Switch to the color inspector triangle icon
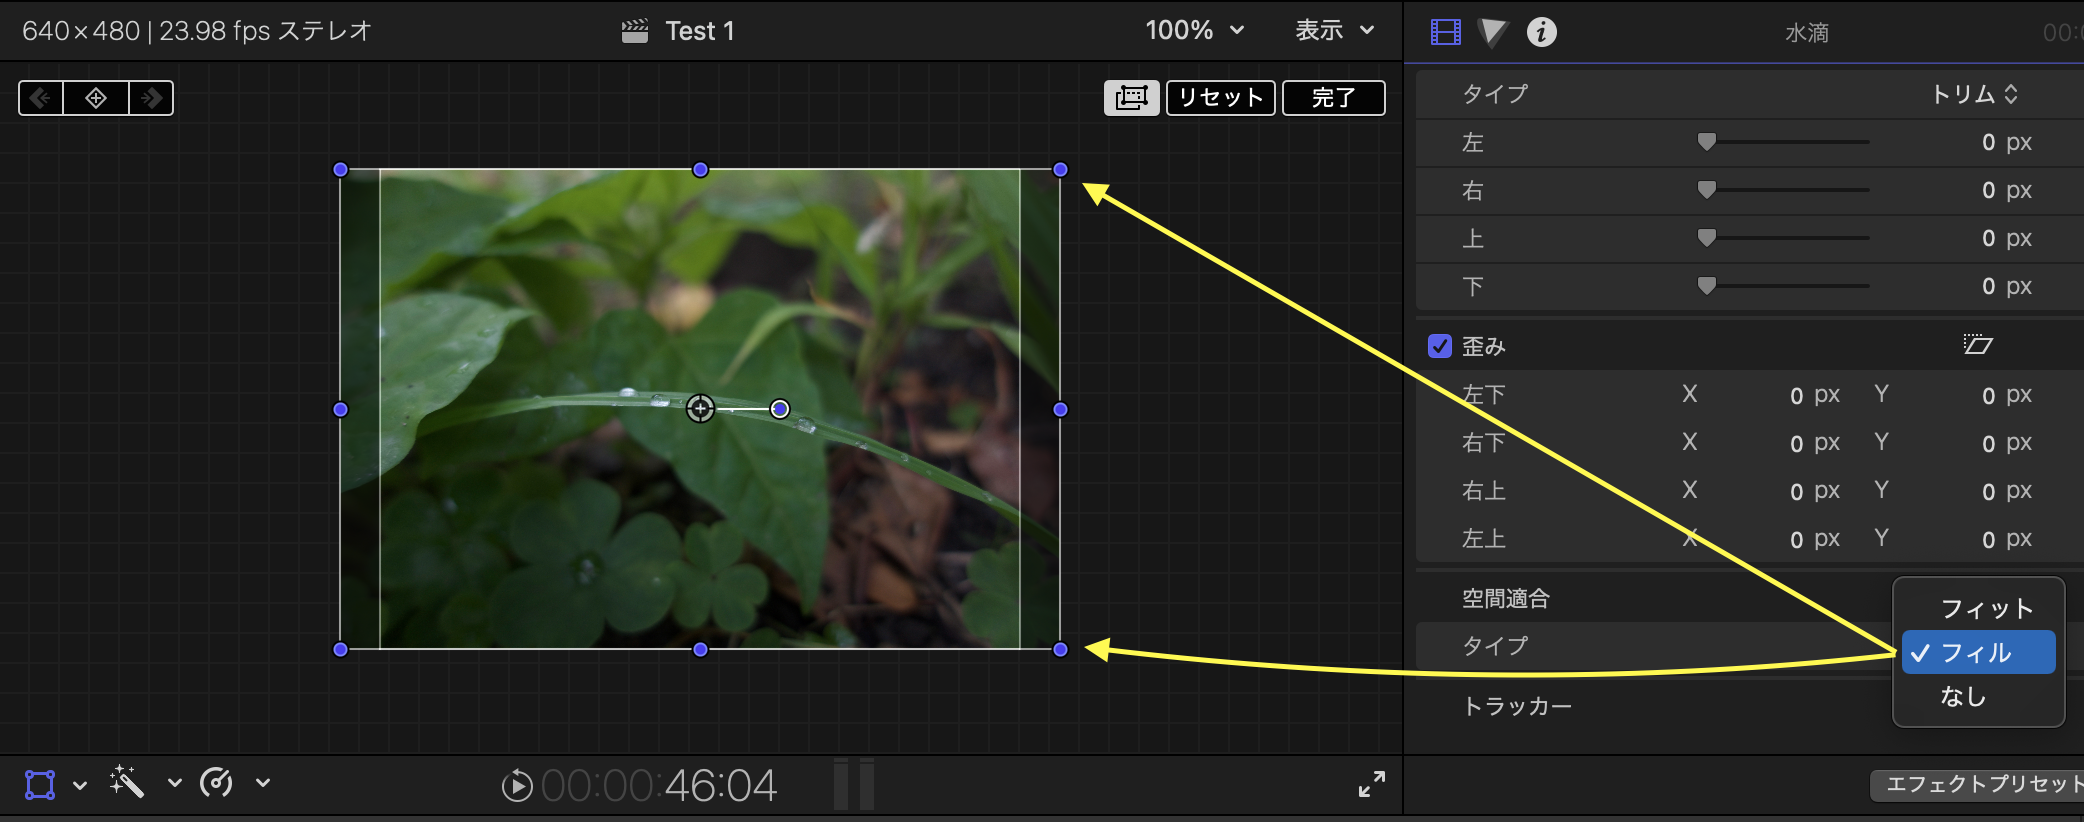Image resolution: width=2084 pixels, height=822 pixels. point(1492,32)
